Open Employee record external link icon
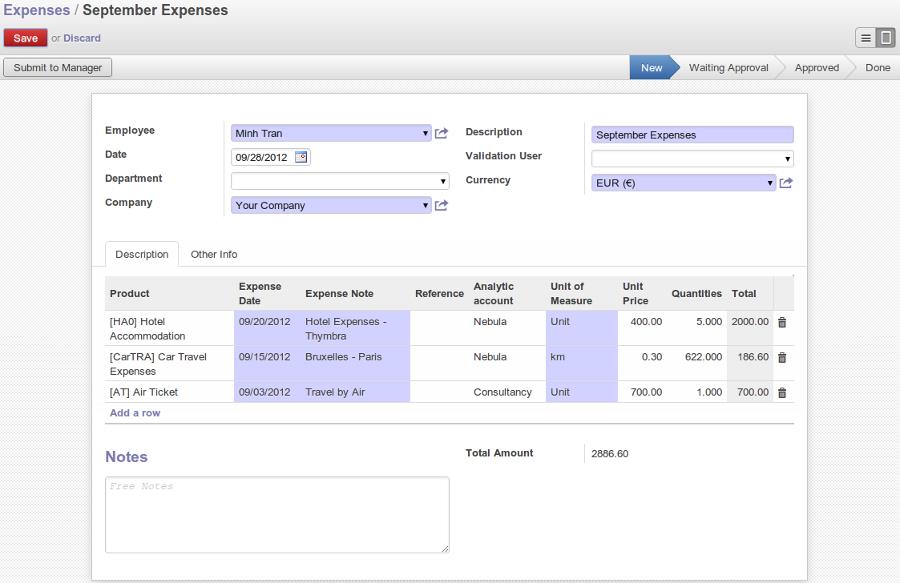This screenshot has height=583, width=900. pyautogui.click(x=441, y=133)
